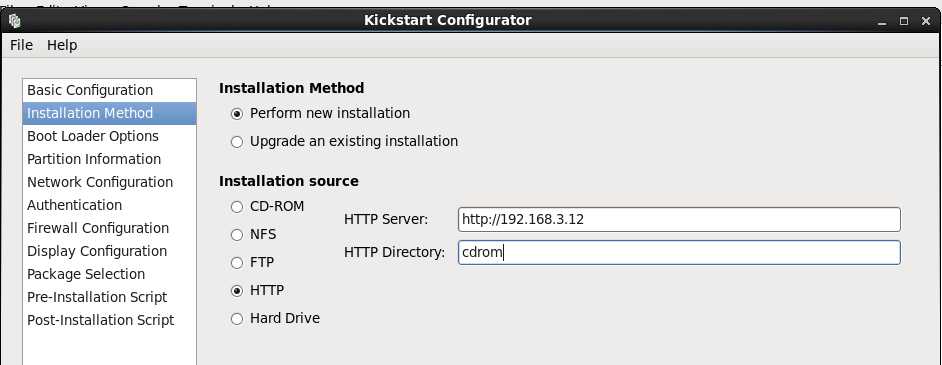Select the CD-ROM installation source
Image resolution: width=942 pixels, height=365 pixels.
(x=267, y=207)
